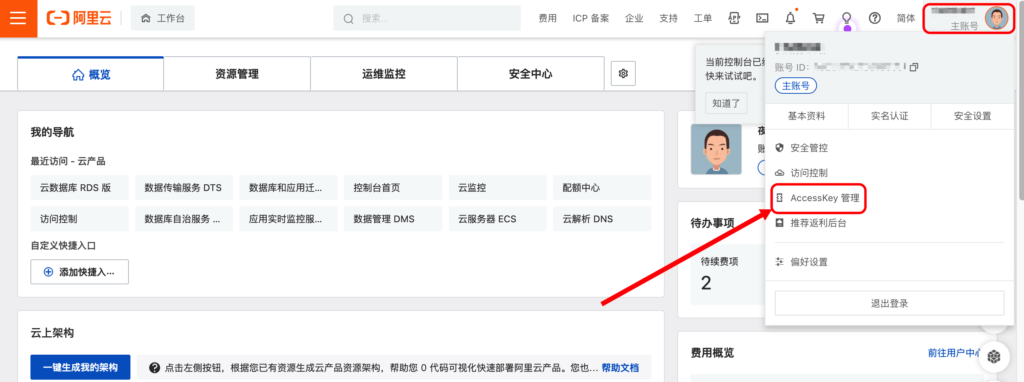Focus the top 搜索 search field
Viewport: 1024px width, 382px height.
[x=427, y=18]
